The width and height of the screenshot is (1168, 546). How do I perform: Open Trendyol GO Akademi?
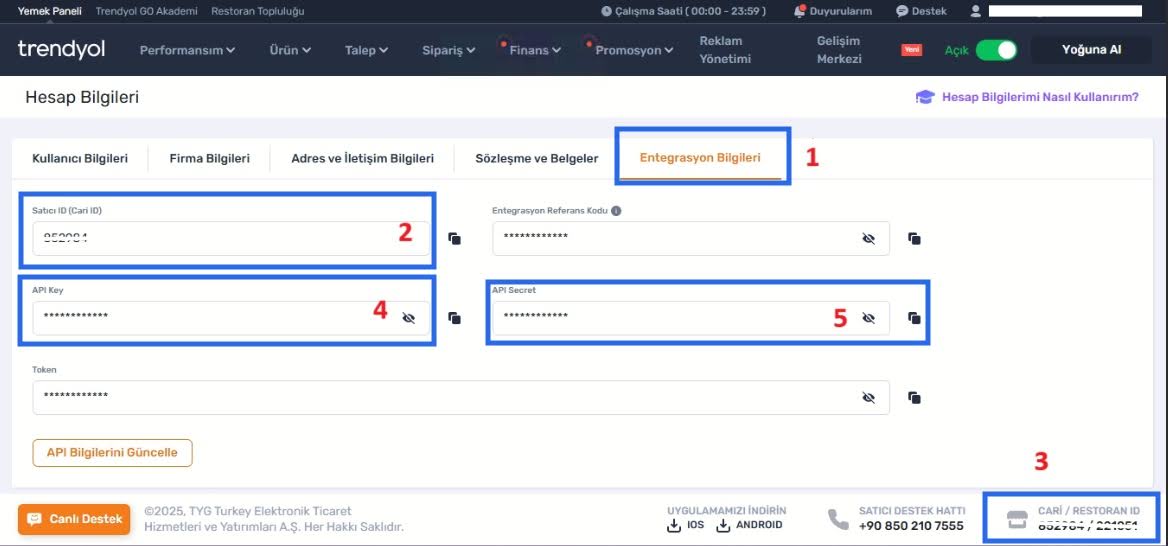click(x=147, y=11)
